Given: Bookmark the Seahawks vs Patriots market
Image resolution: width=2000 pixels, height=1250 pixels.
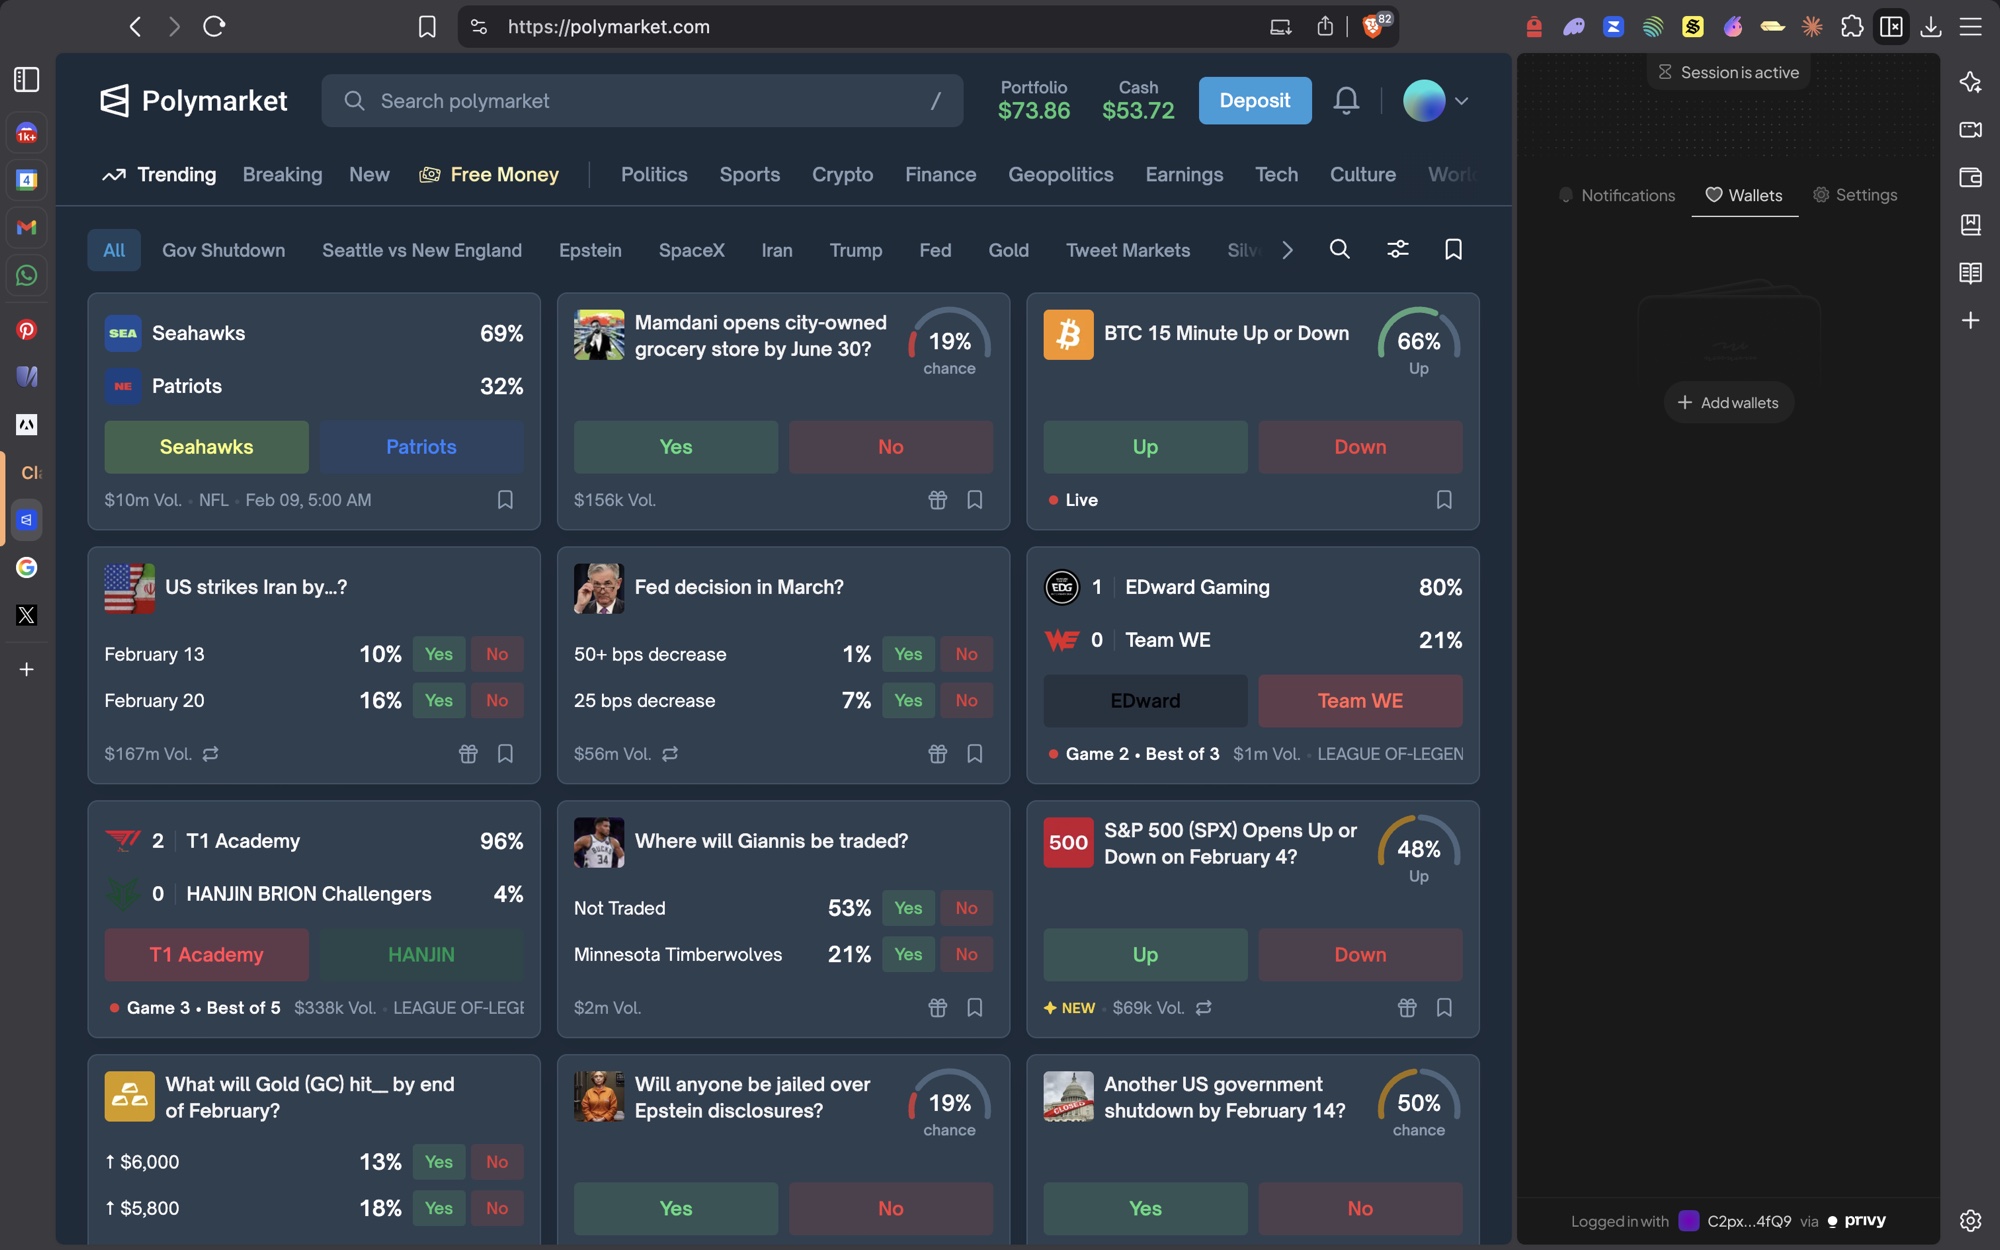Looking at the screenshot, I should point(505,499).
